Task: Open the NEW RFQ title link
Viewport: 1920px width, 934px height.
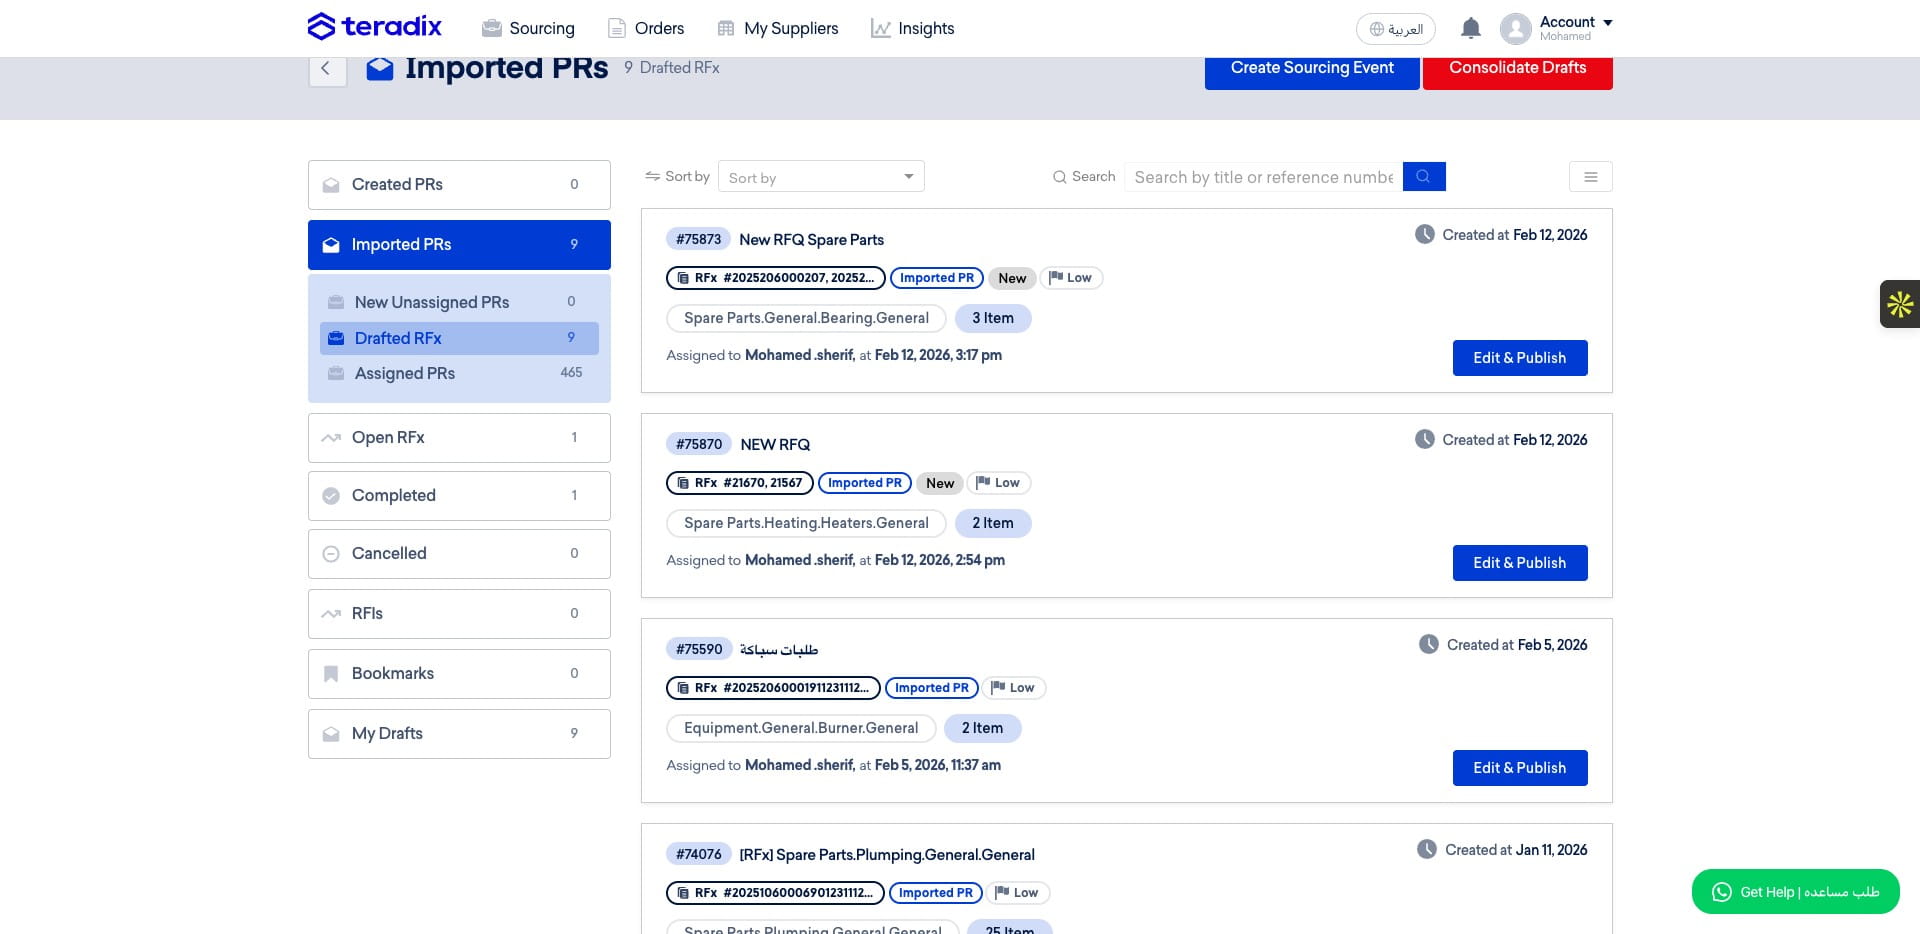Action: pos(775,445)
